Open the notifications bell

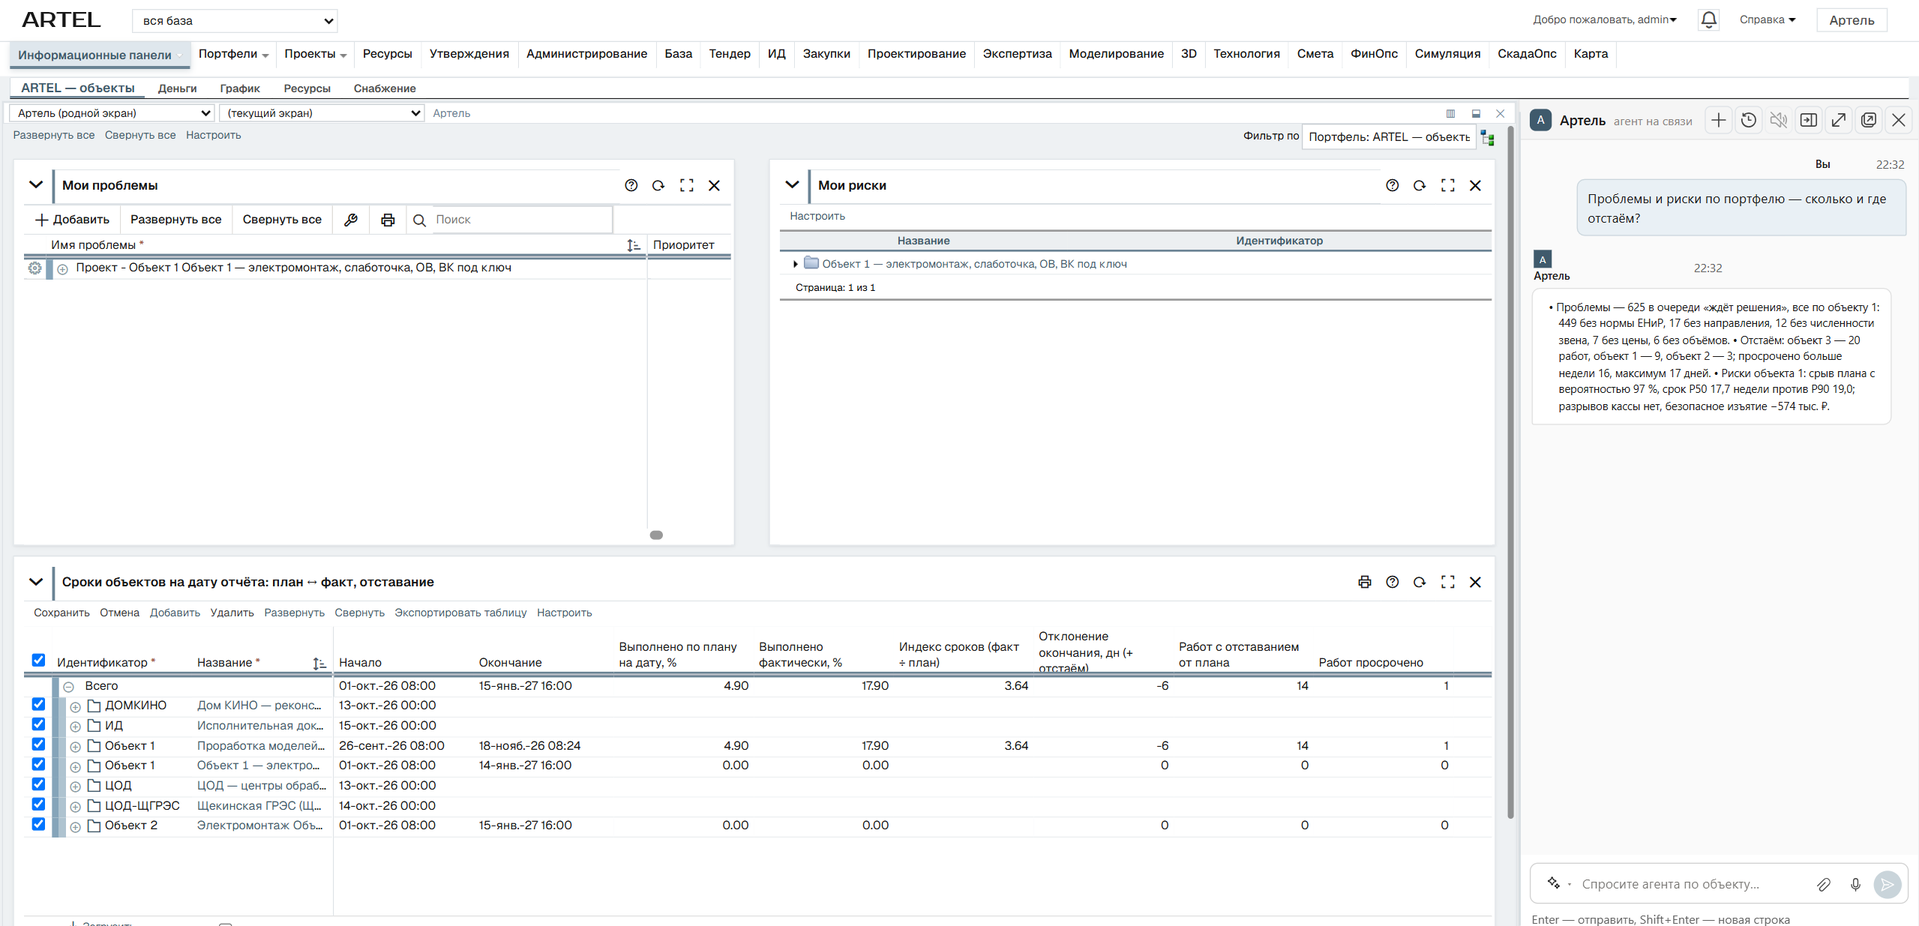[1709, 19]
